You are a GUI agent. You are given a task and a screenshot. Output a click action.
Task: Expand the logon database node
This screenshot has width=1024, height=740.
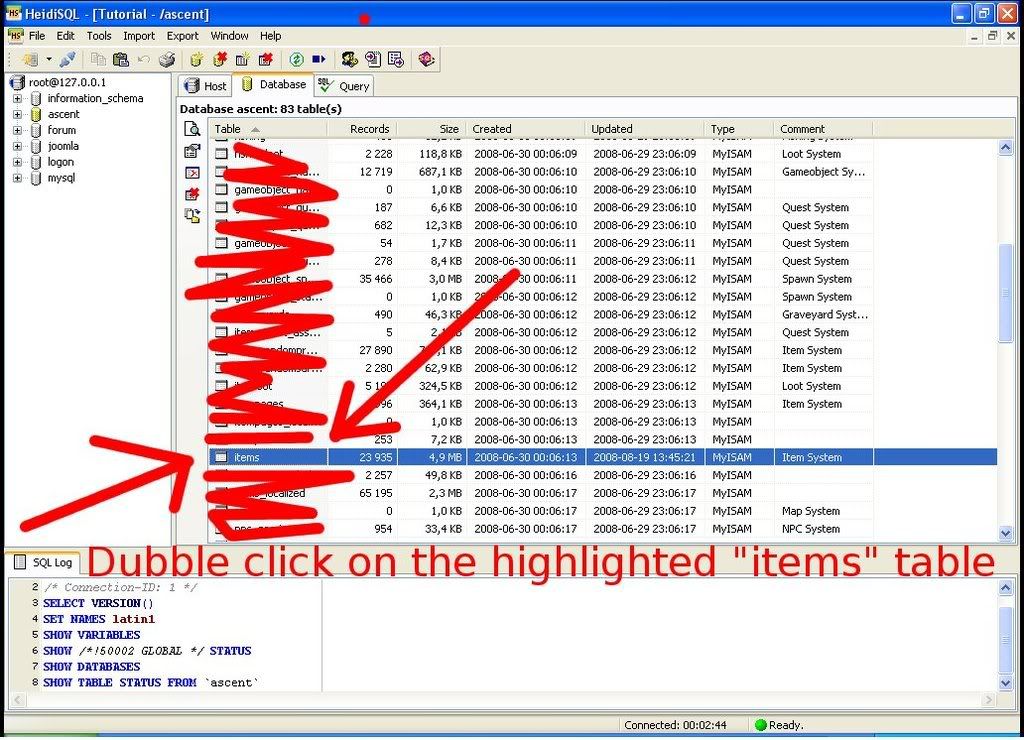[18, 162]
